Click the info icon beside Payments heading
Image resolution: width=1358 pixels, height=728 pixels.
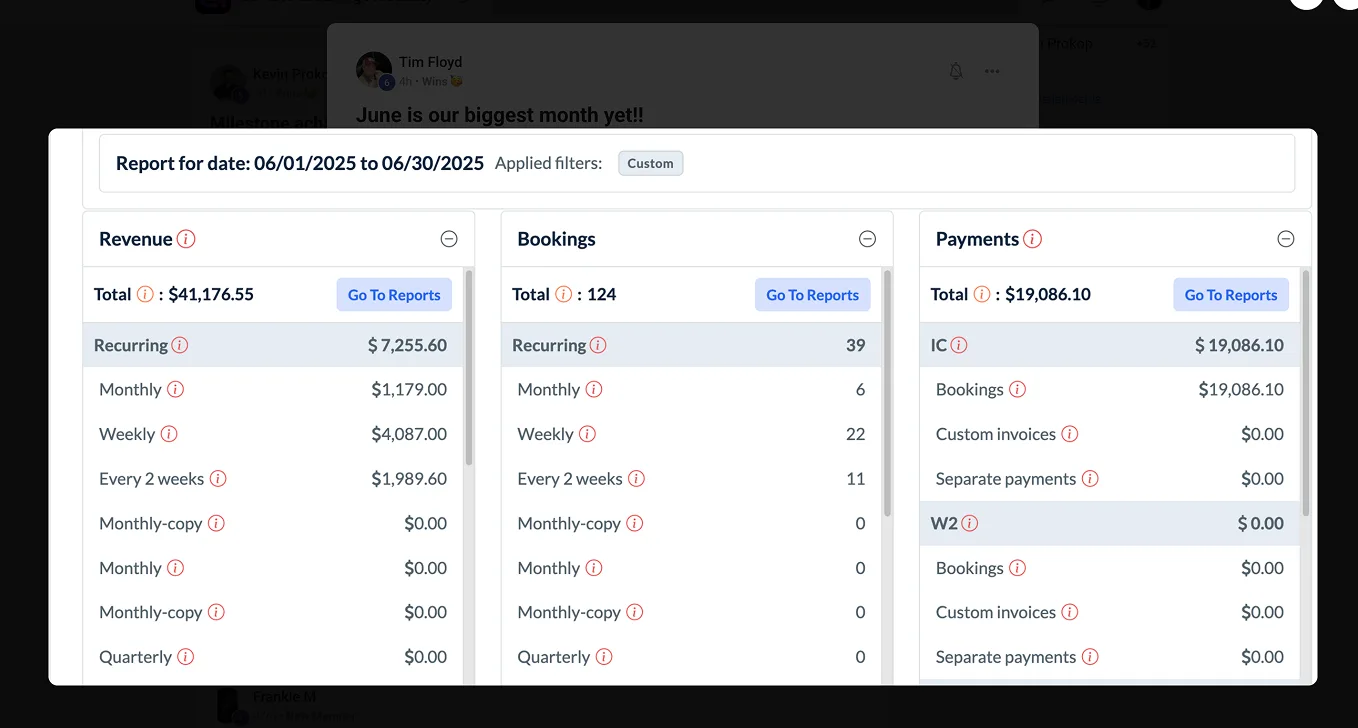1033,239
